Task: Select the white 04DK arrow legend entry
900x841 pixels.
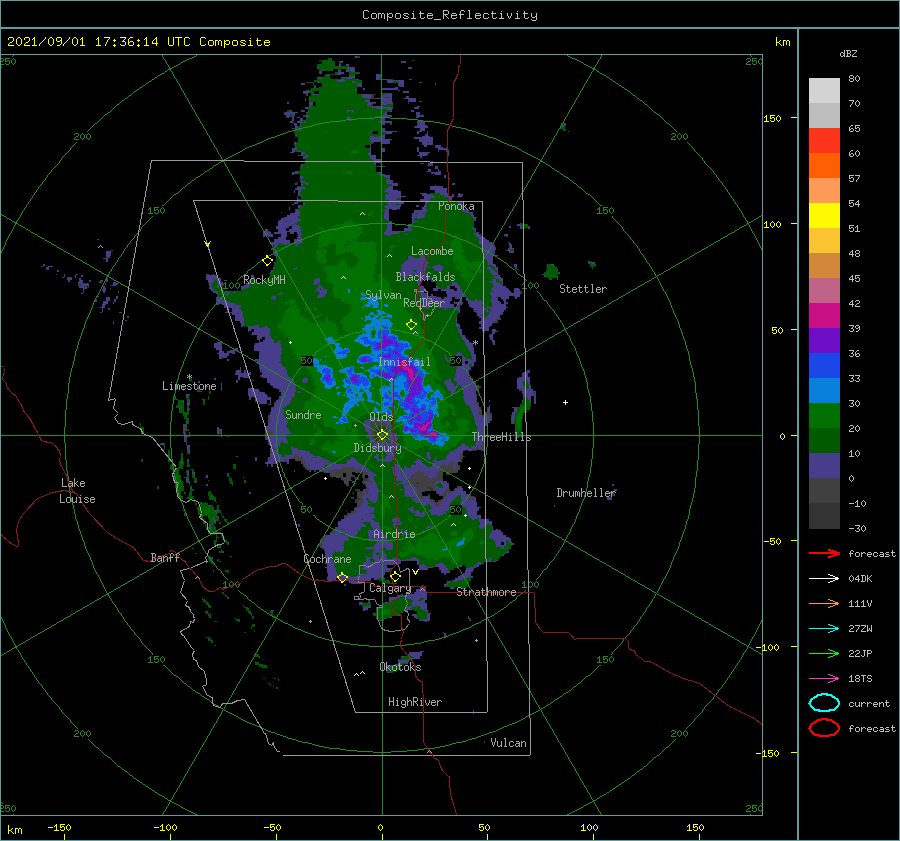Action: point(824,578)
